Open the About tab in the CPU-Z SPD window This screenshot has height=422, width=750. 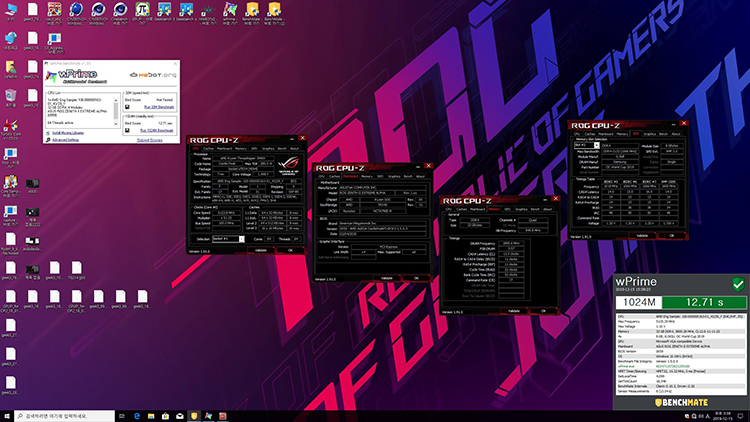675,134
